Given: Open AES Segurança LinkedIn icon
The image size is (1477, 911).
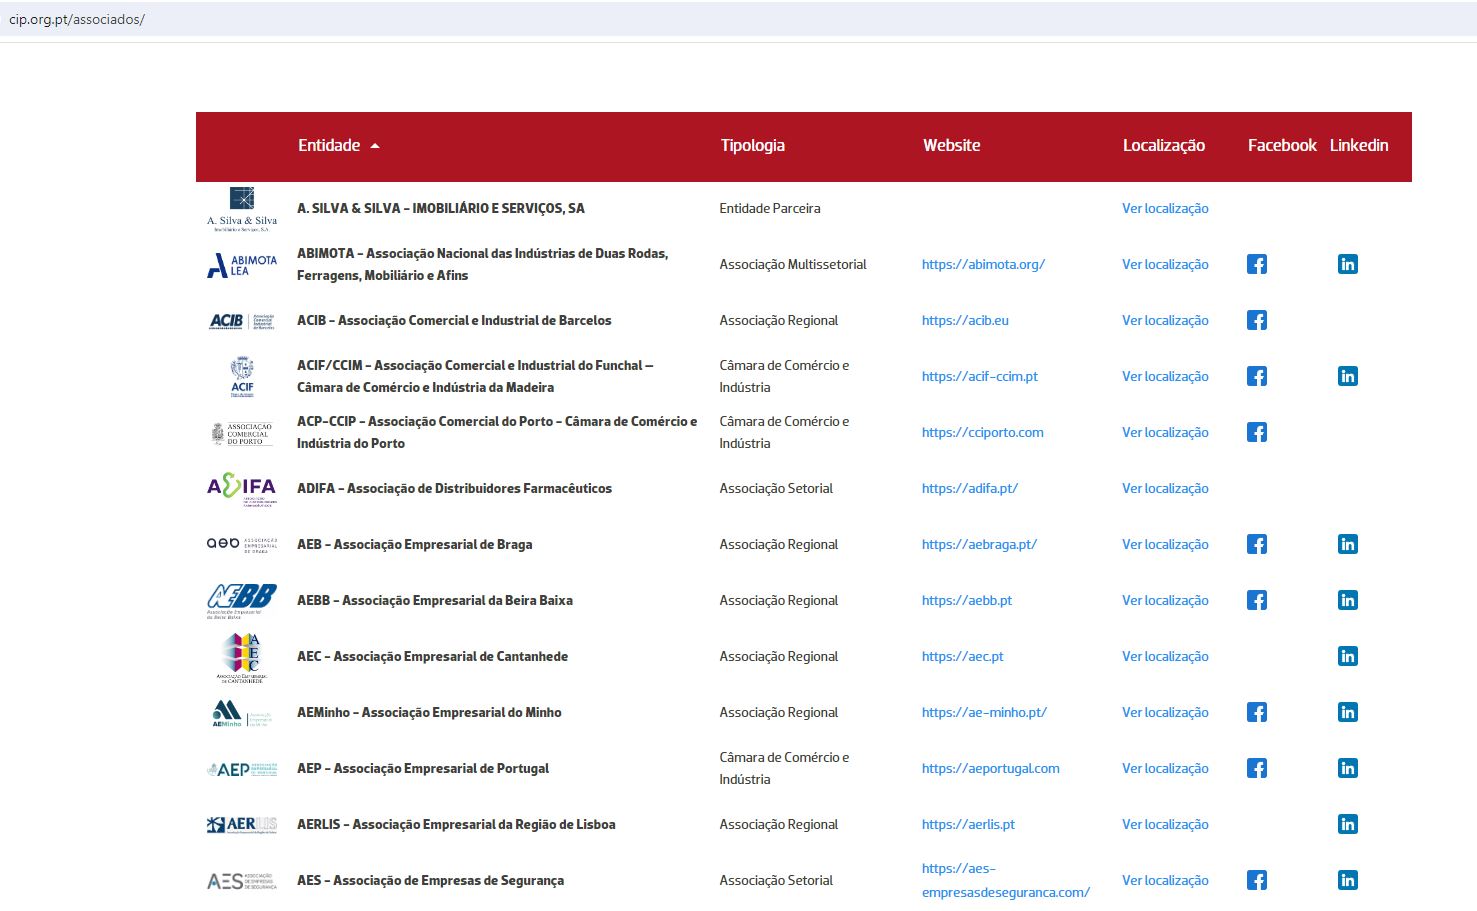Looking at the screenshot, I should coord(1348,880).
